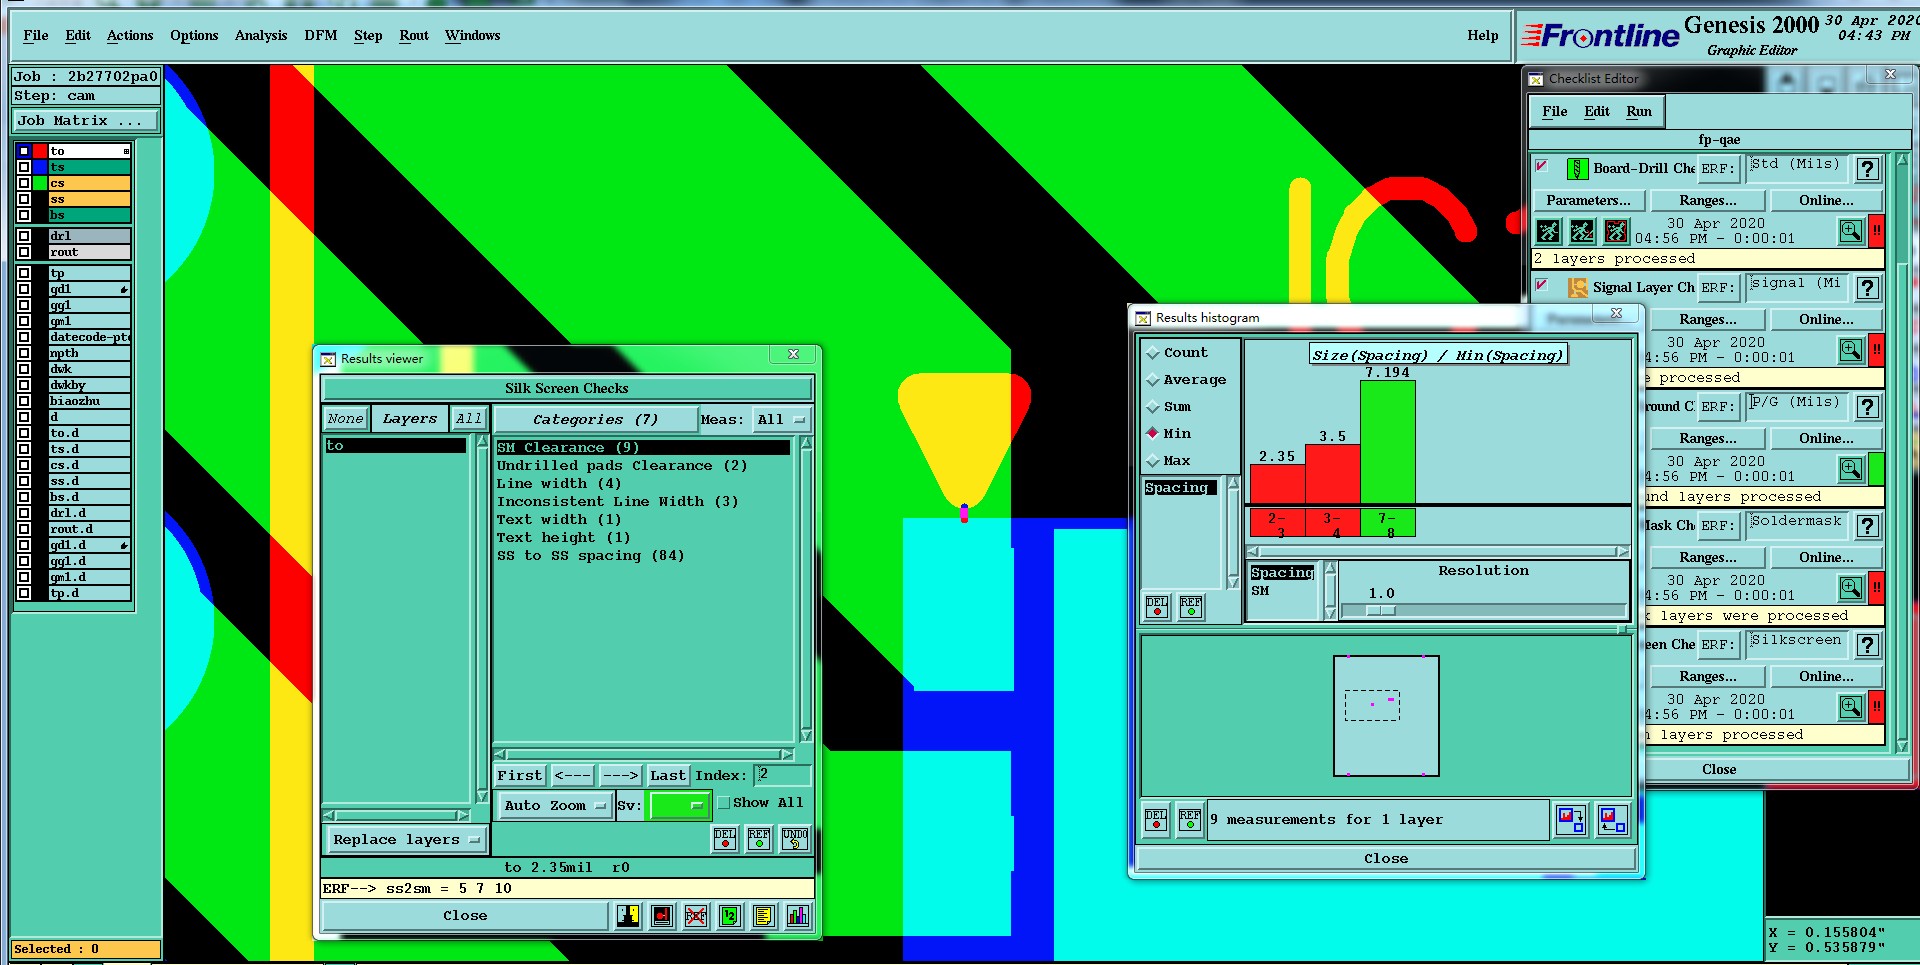Open the Rout menu
The width and height of the screenshot is (1920, 965).
coord(414,36)
